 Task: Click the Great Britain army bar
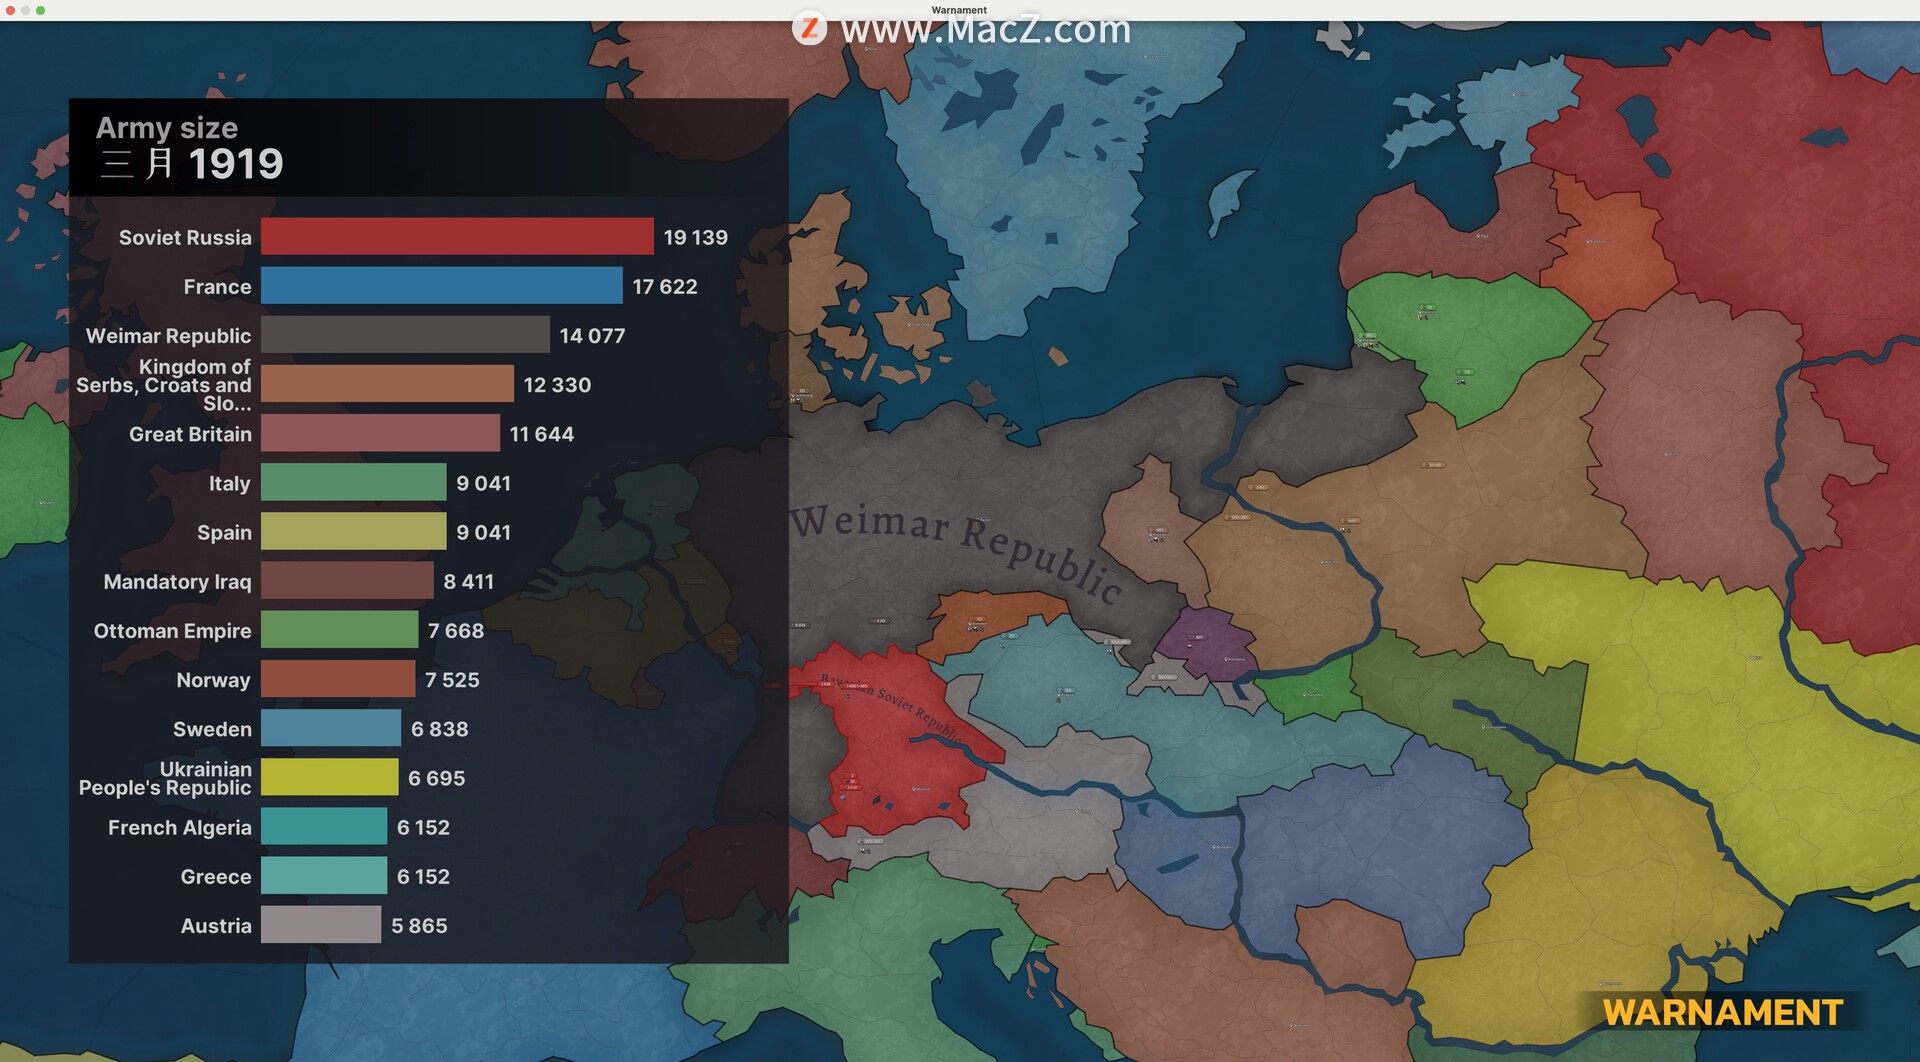[380, 434]
